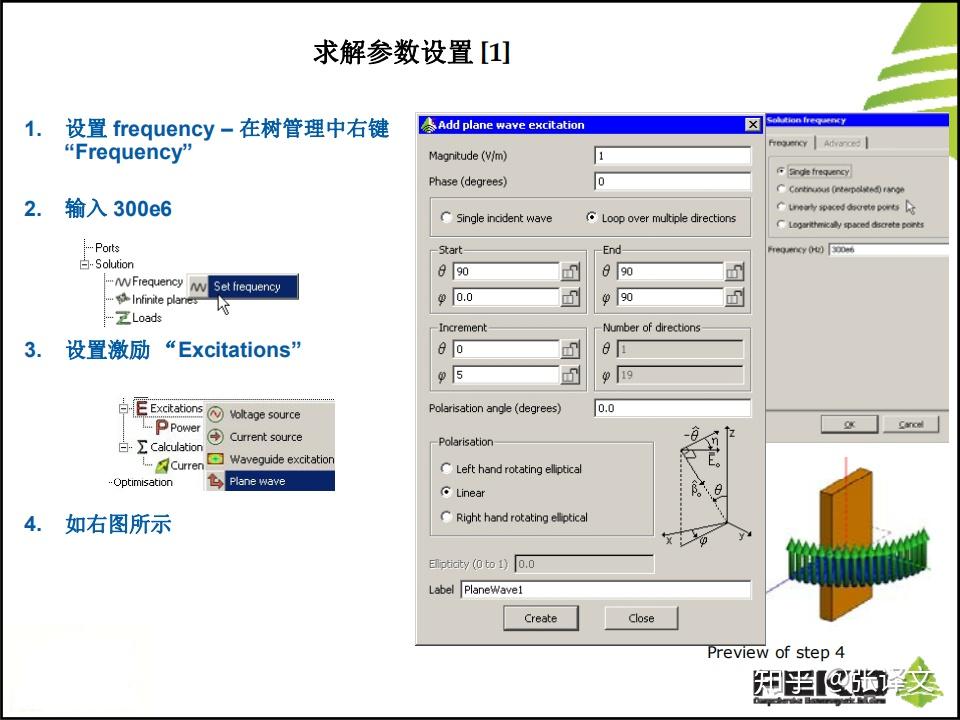Image resolution: width=960 pixels, height=720 pixels.
Task: Collapse the Solution tree node
Action: click(x=86, y=264)
